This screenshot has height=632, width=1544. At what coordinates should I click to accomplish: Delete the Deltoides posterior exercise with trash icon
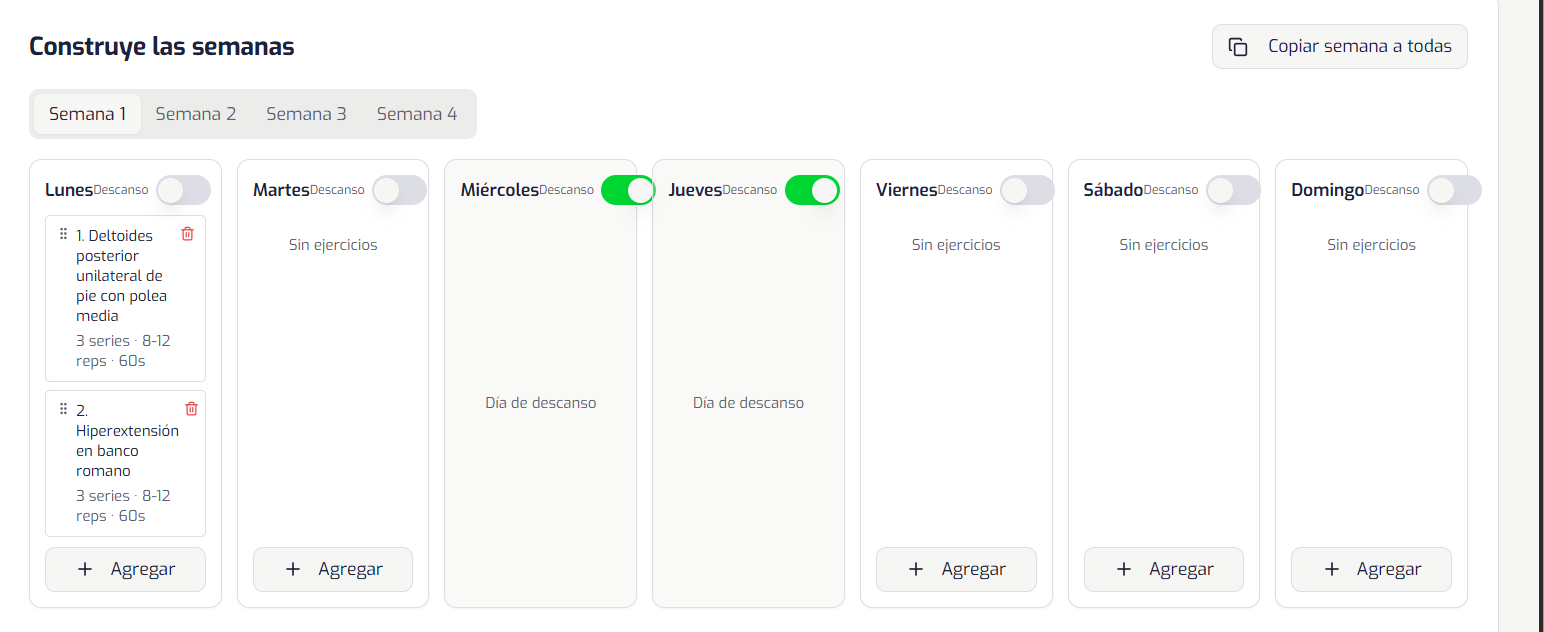[x=187, y=233]
